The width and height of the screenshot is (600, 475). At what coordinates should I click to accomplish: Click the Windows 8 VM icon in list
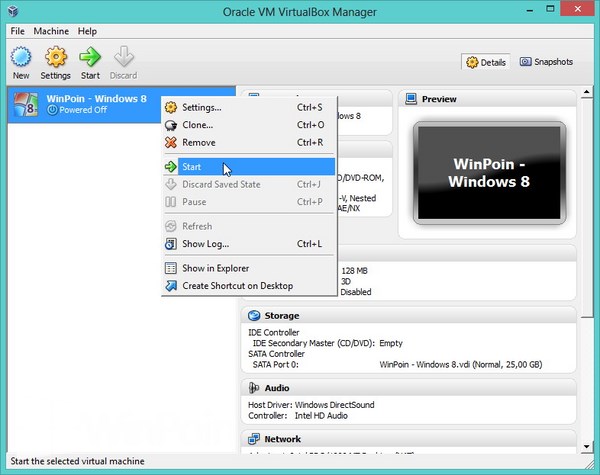(x=26, y=104)
